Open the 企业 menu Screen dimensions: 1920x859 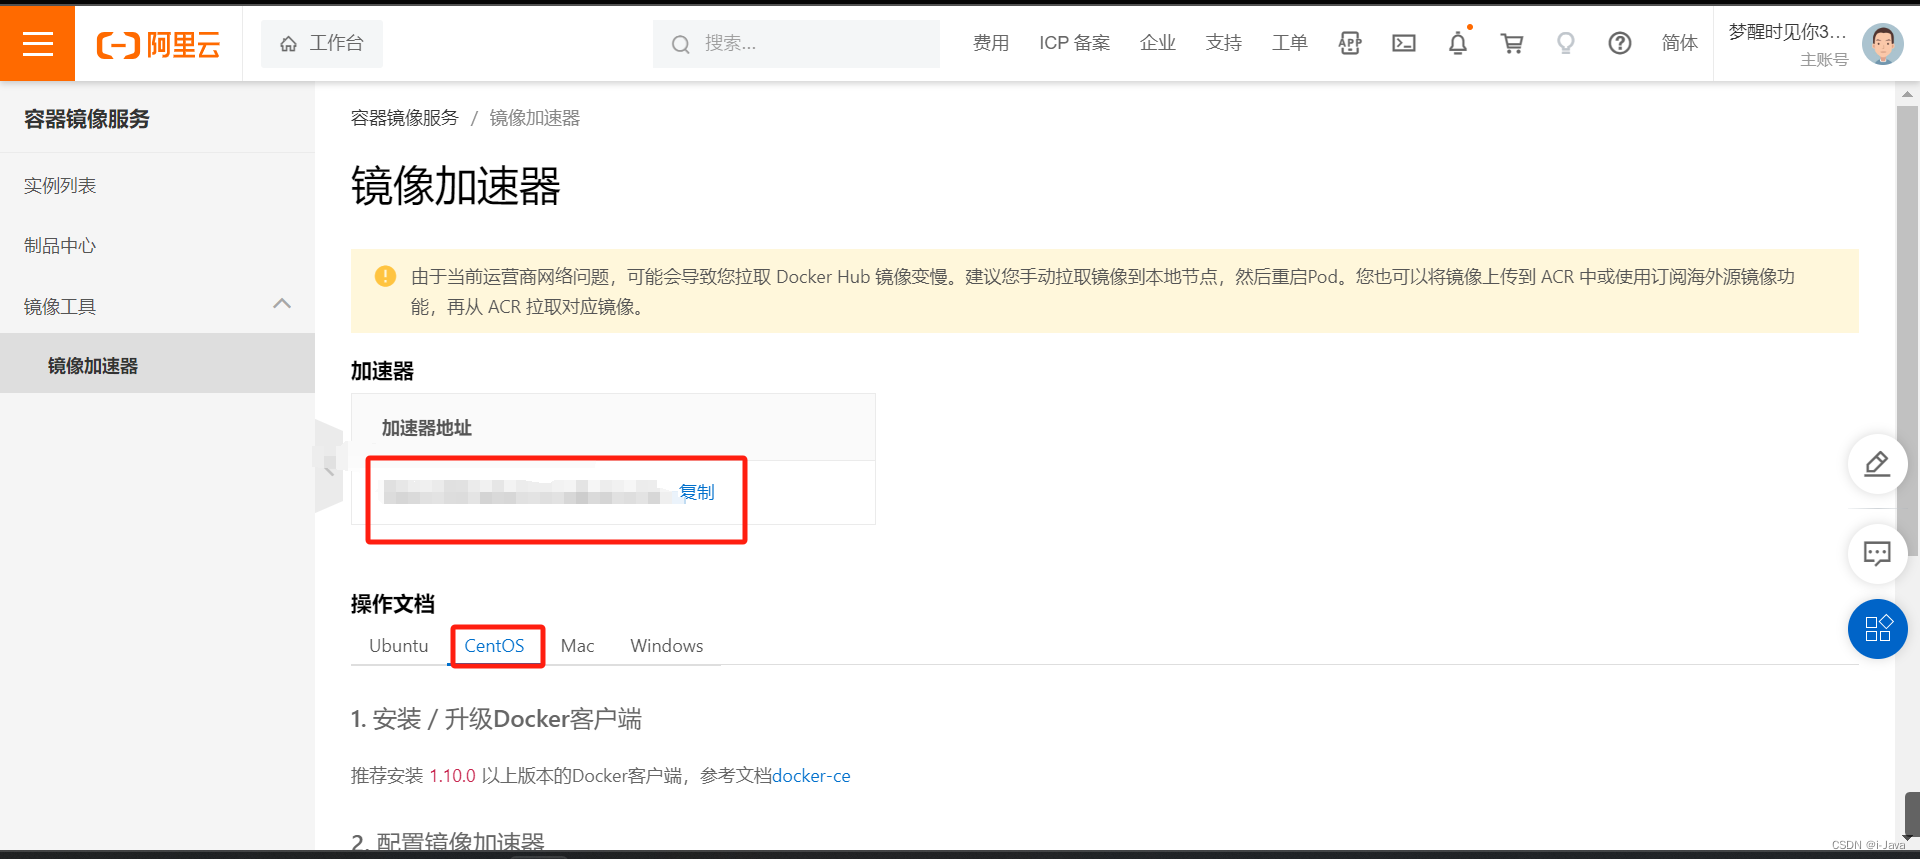(1158, 43)
